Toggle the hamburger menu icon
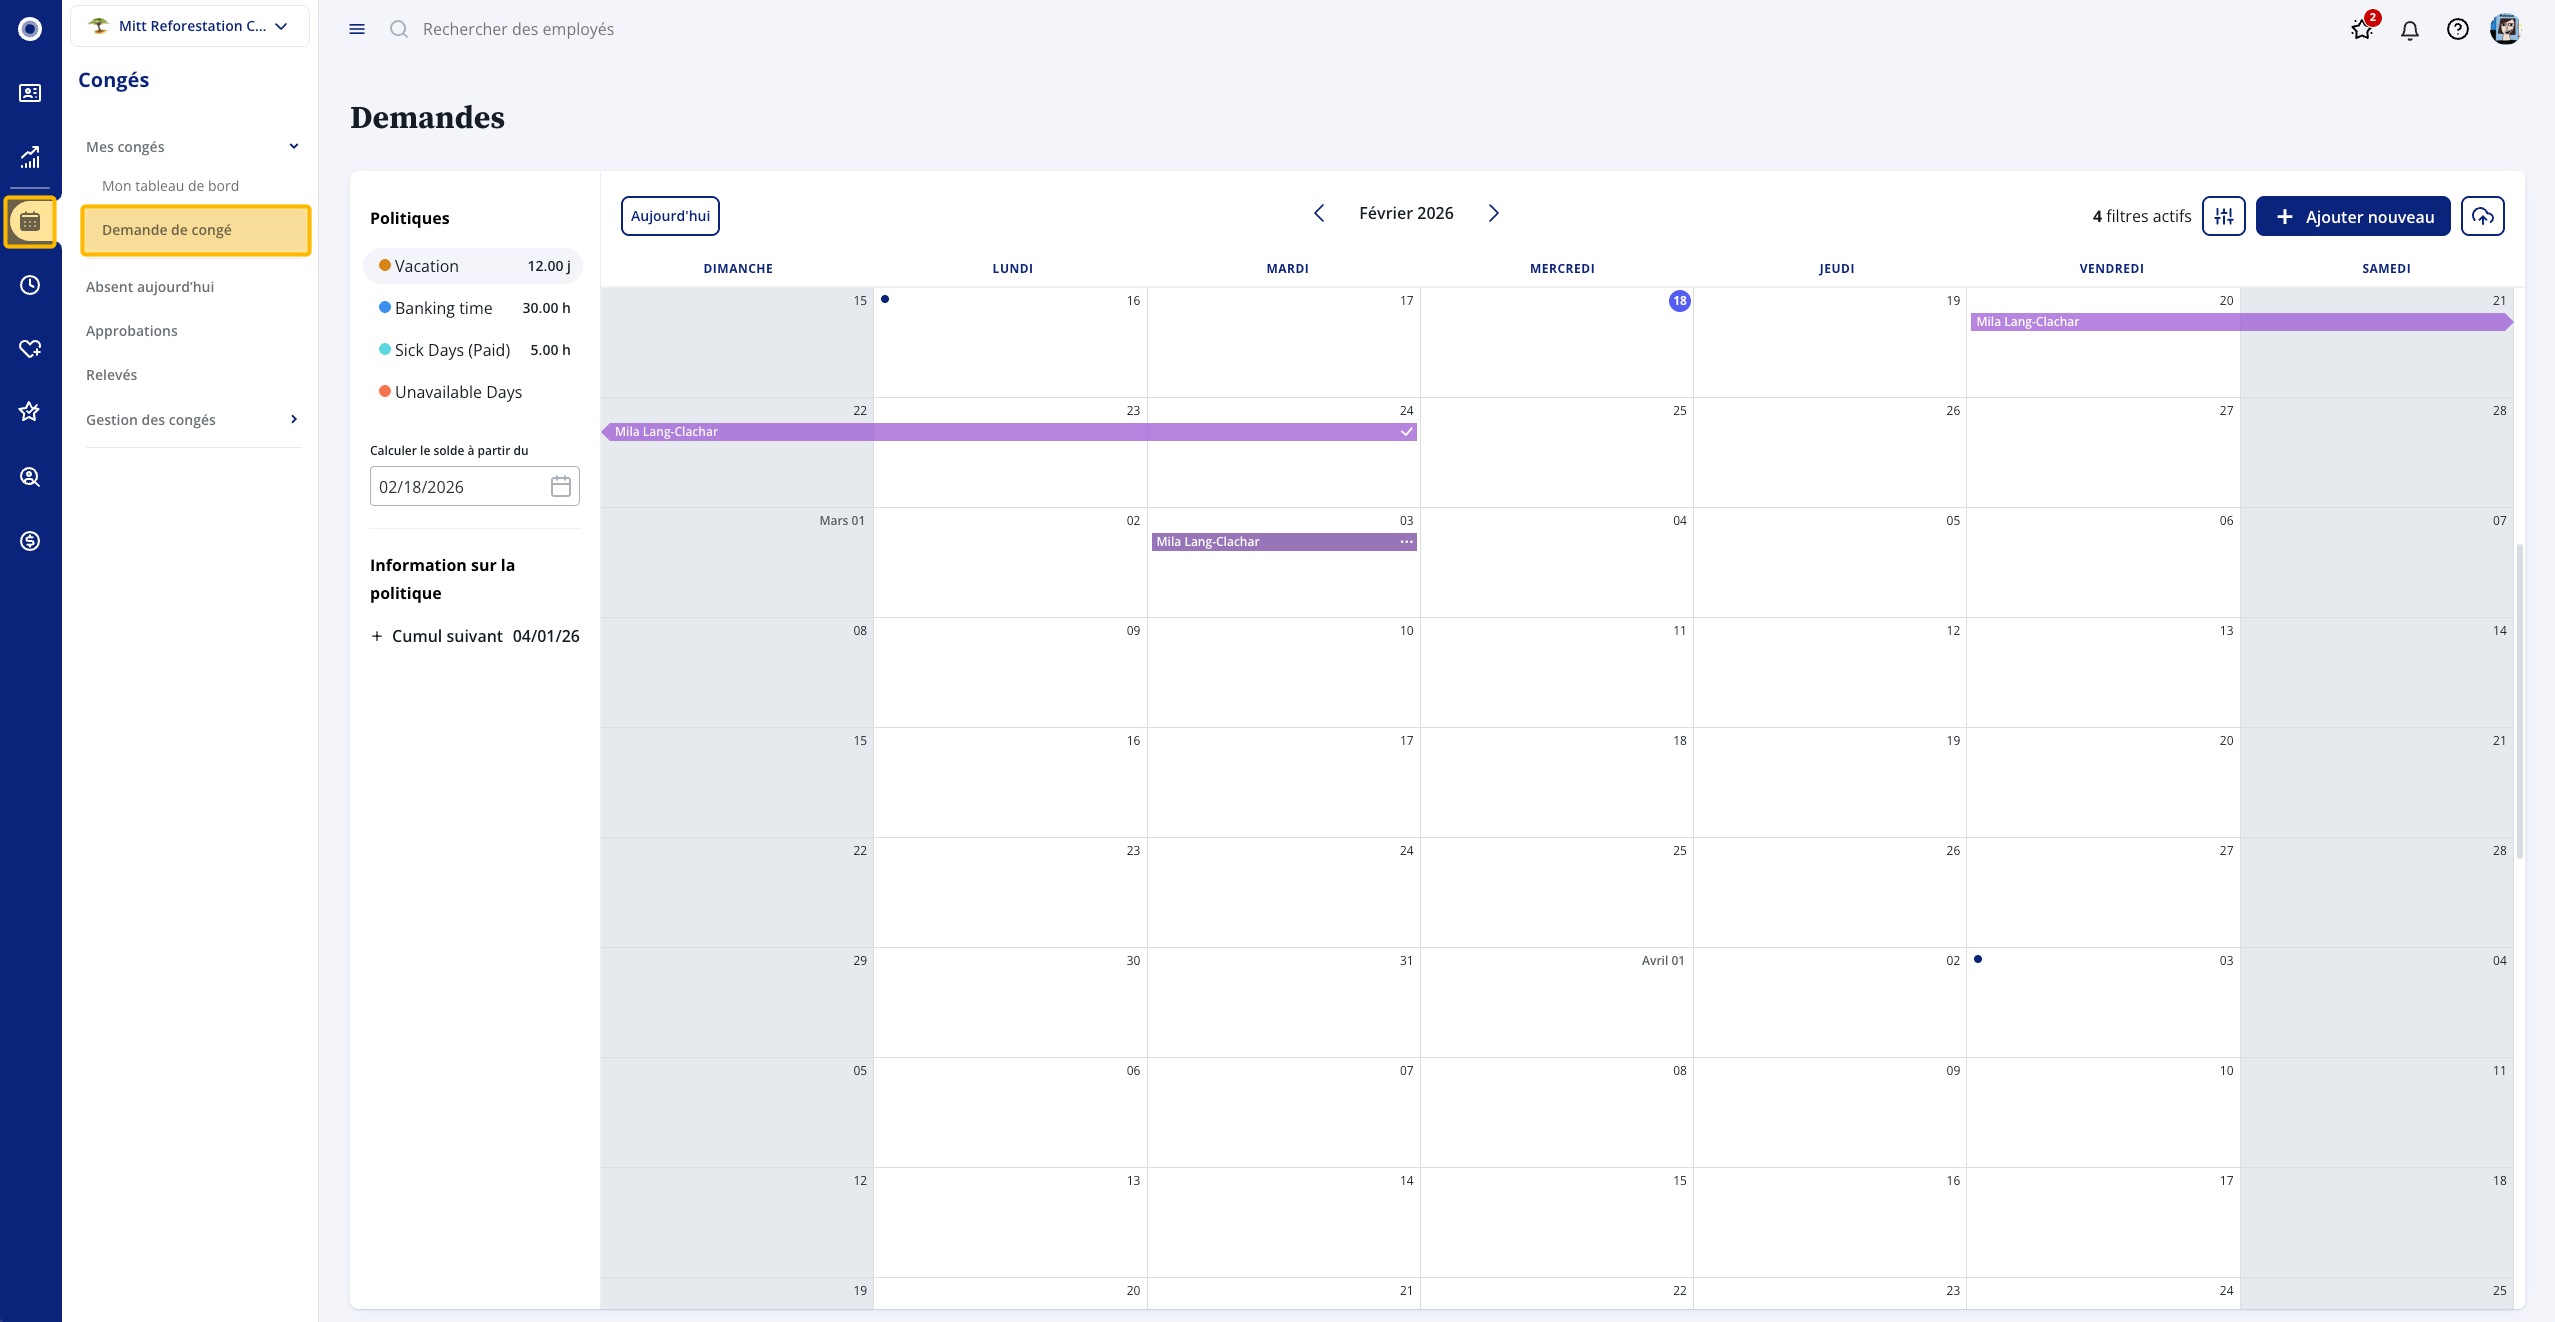 (357, 29)
